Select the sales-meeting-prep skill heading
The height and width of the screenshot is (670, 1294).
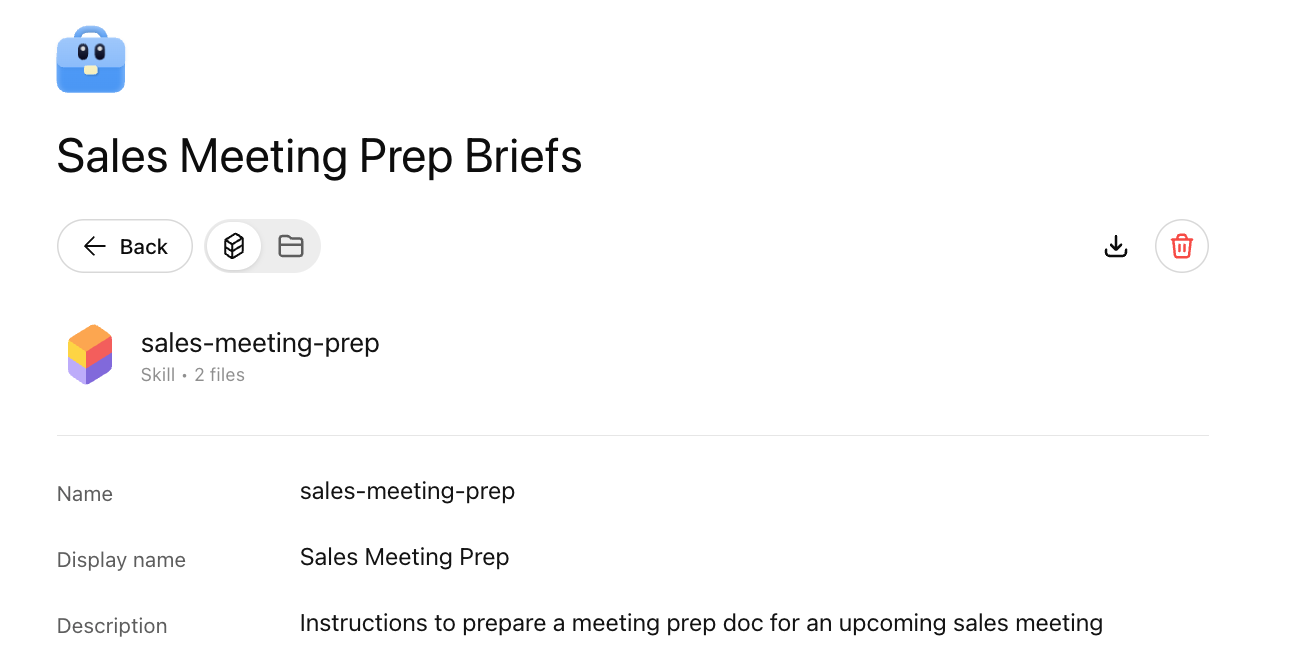click(x=260, y=343)
